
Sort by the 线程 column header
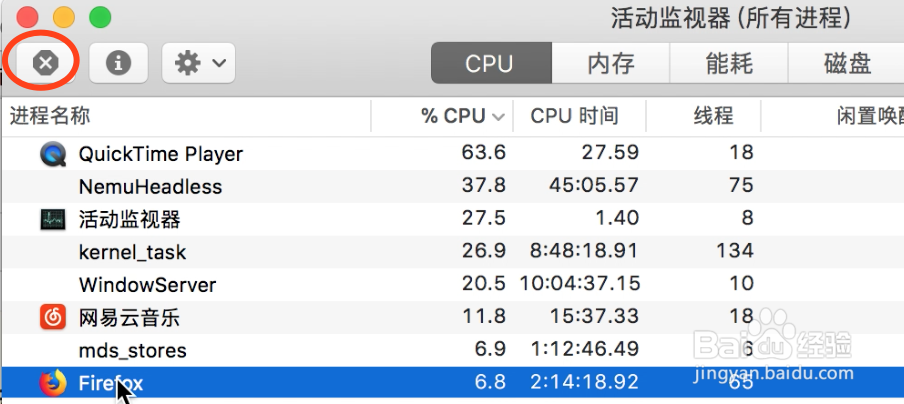[713, 116]
